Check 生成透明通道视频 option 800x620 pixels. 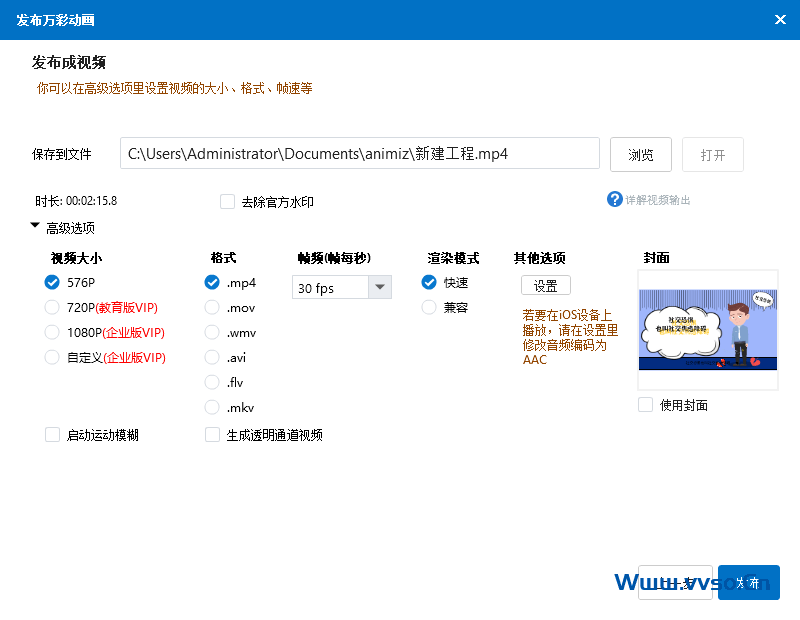point(212,435)
